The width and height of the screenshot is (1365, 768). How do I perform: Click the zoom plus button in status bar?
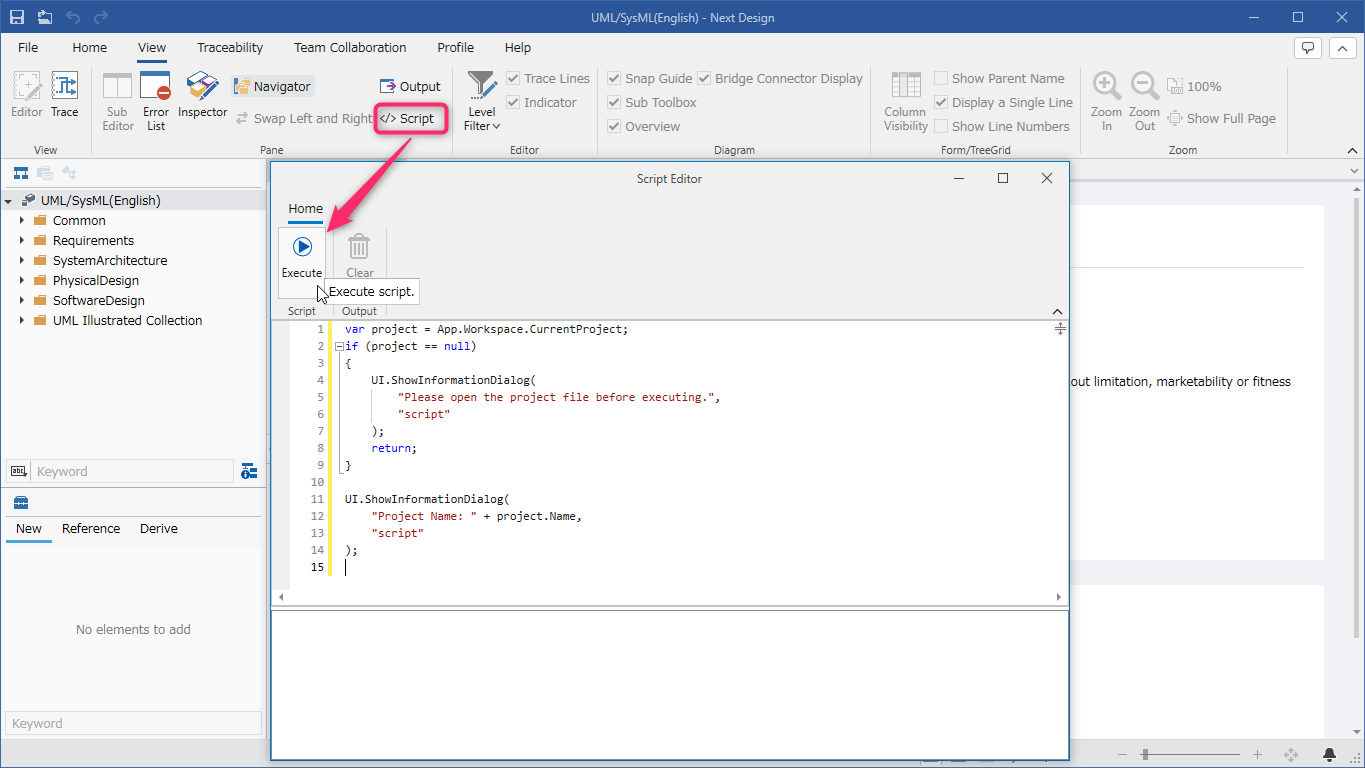pos(1258,754)
